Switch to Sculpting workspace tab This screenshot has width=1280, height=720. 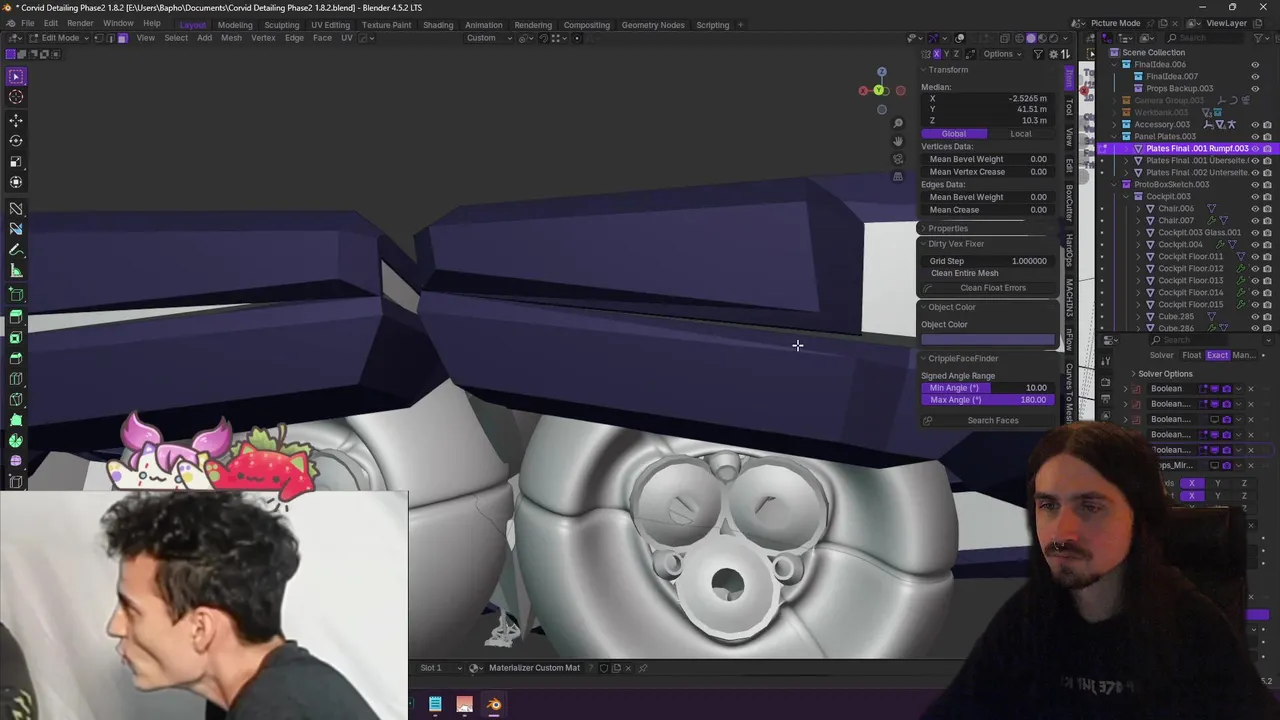click(281, 25)
